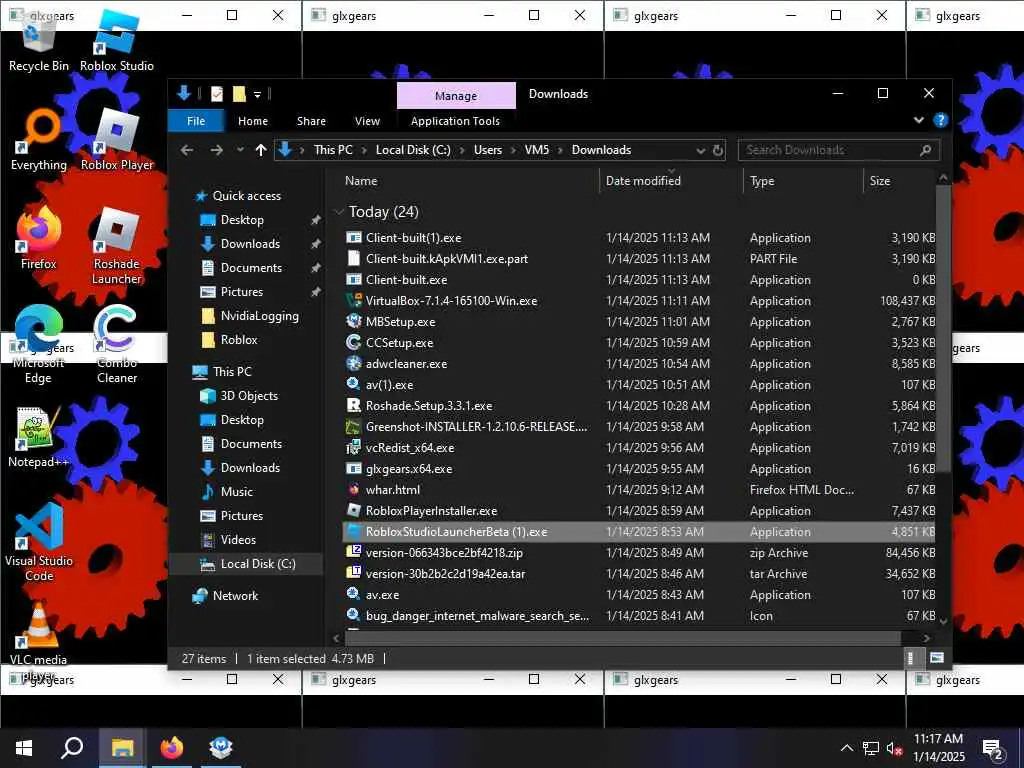
Task: Click the Refresh button in address bar
Action: coord(718,150)
